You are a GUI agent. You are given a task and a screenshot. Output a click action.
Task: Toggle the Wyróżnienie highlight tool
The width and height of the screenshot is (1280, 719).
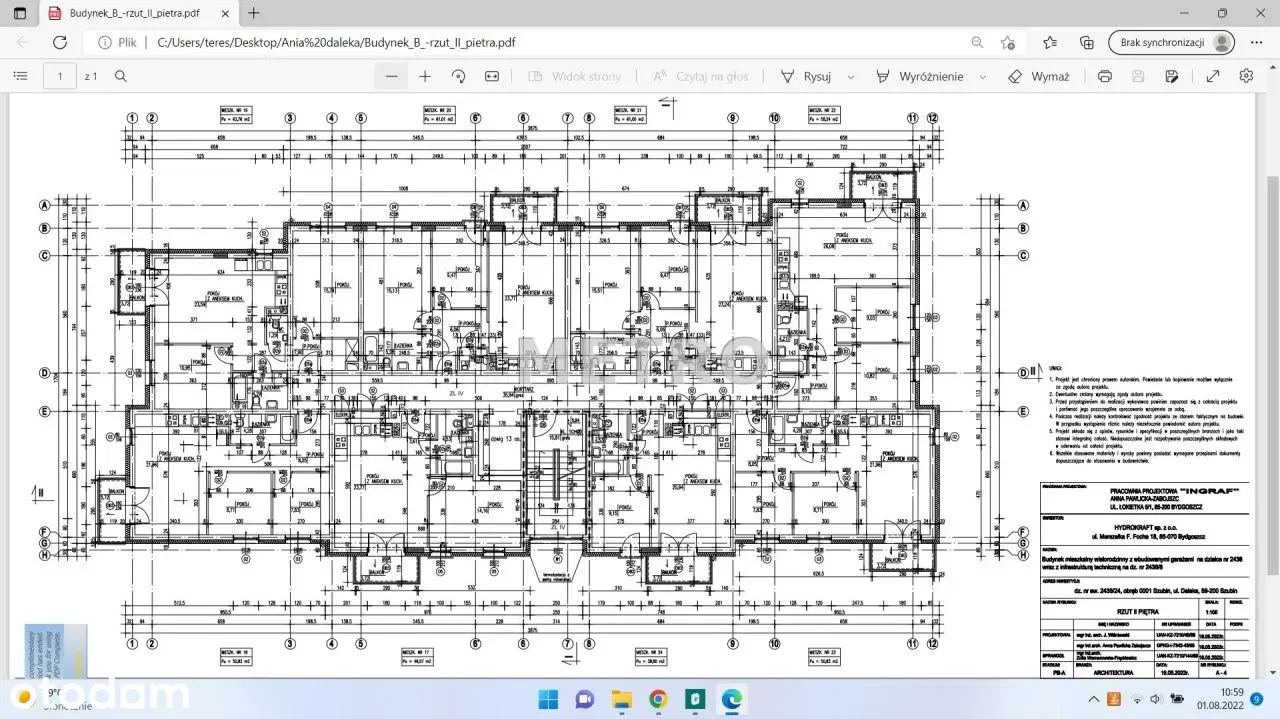(x=919, y=76)
